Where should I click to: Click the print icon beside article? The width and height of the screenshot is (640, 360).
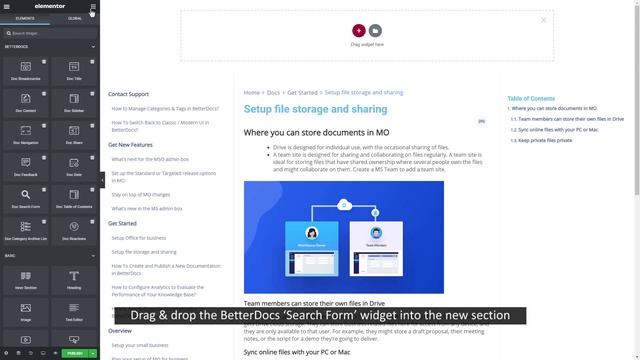[x=482, y=121]
